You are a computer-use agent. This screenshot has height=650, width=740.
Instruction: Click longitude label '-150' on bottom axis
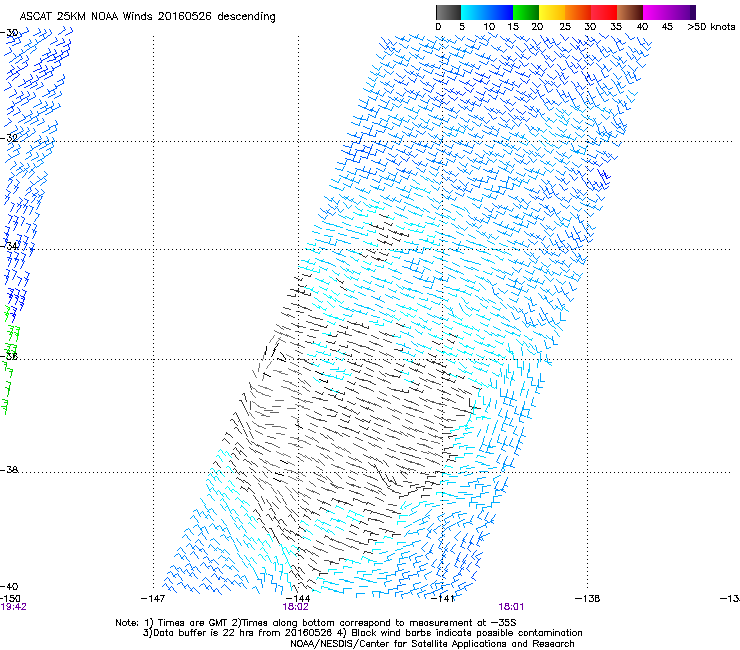pyautogui.click(x=10, y=599)
